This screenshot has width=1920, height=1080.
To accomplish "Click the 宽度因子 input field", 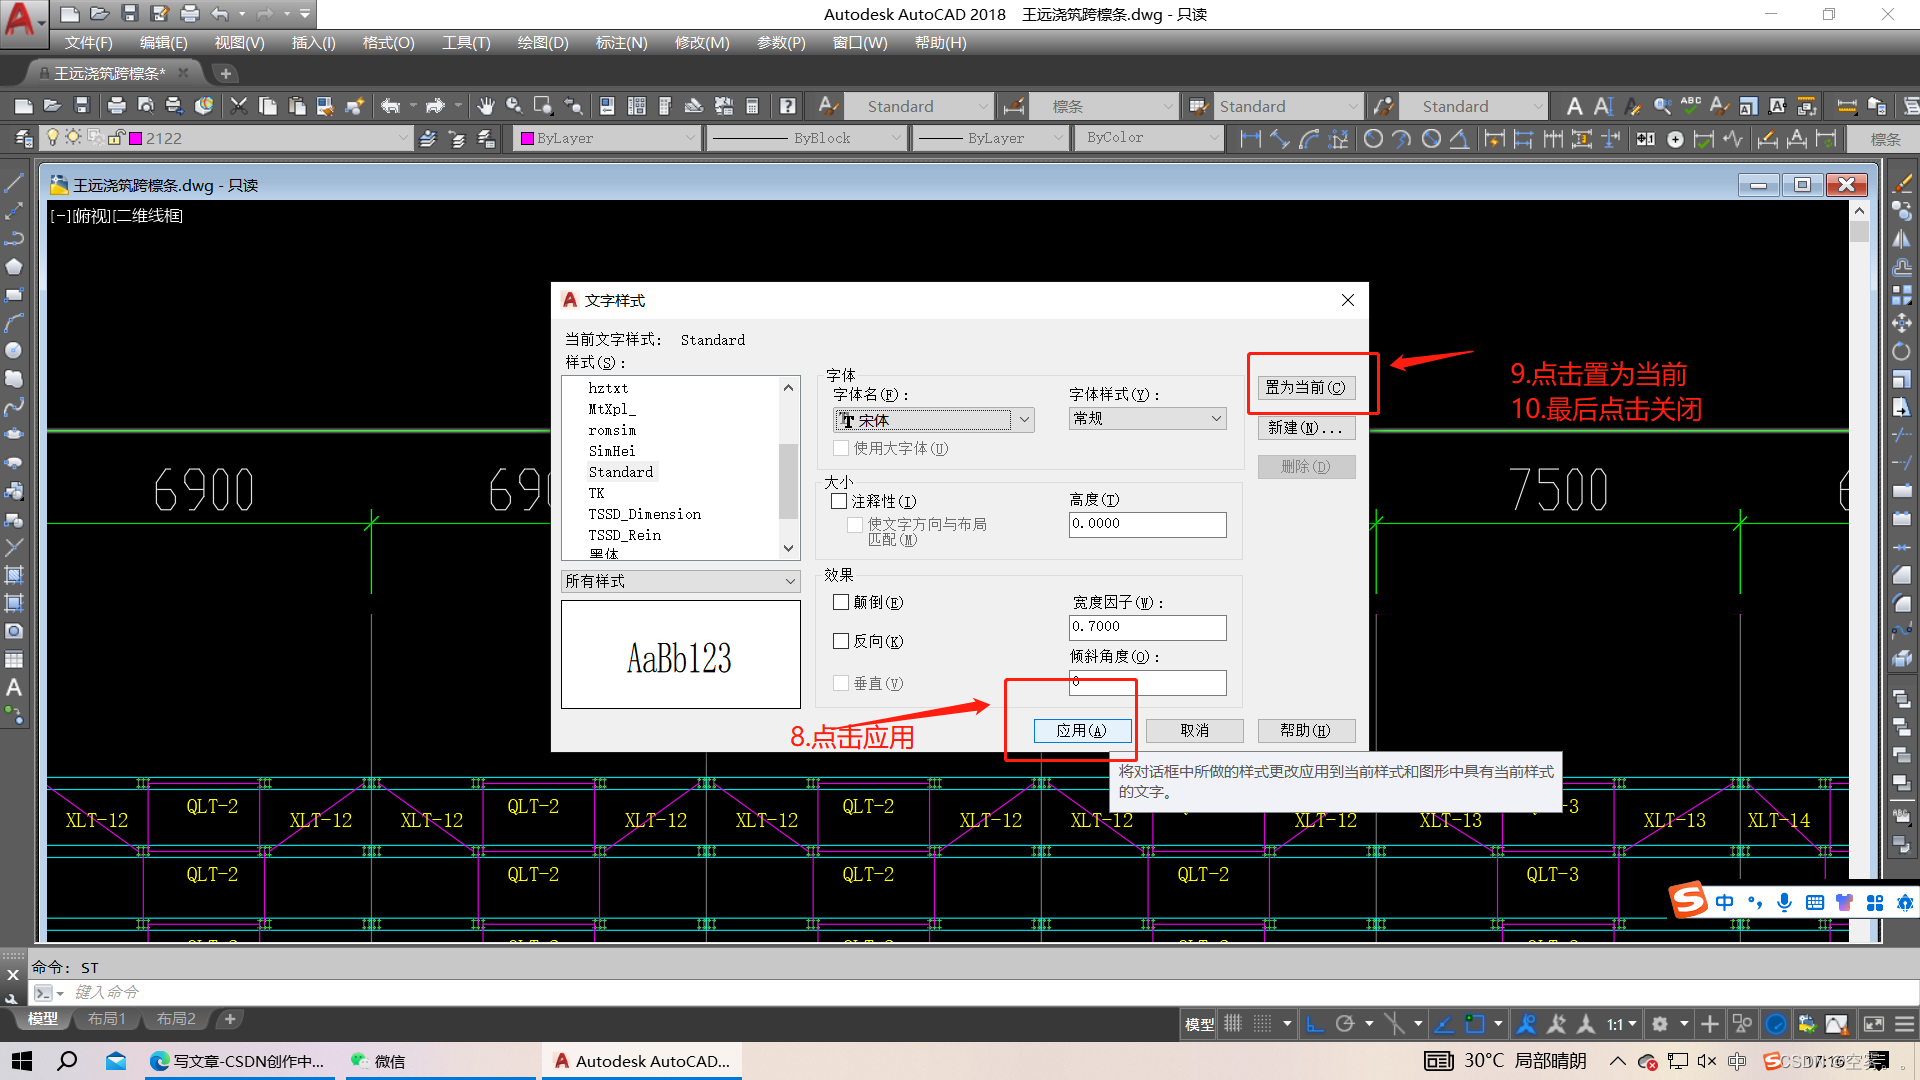I will click(x=1146, y=627).
